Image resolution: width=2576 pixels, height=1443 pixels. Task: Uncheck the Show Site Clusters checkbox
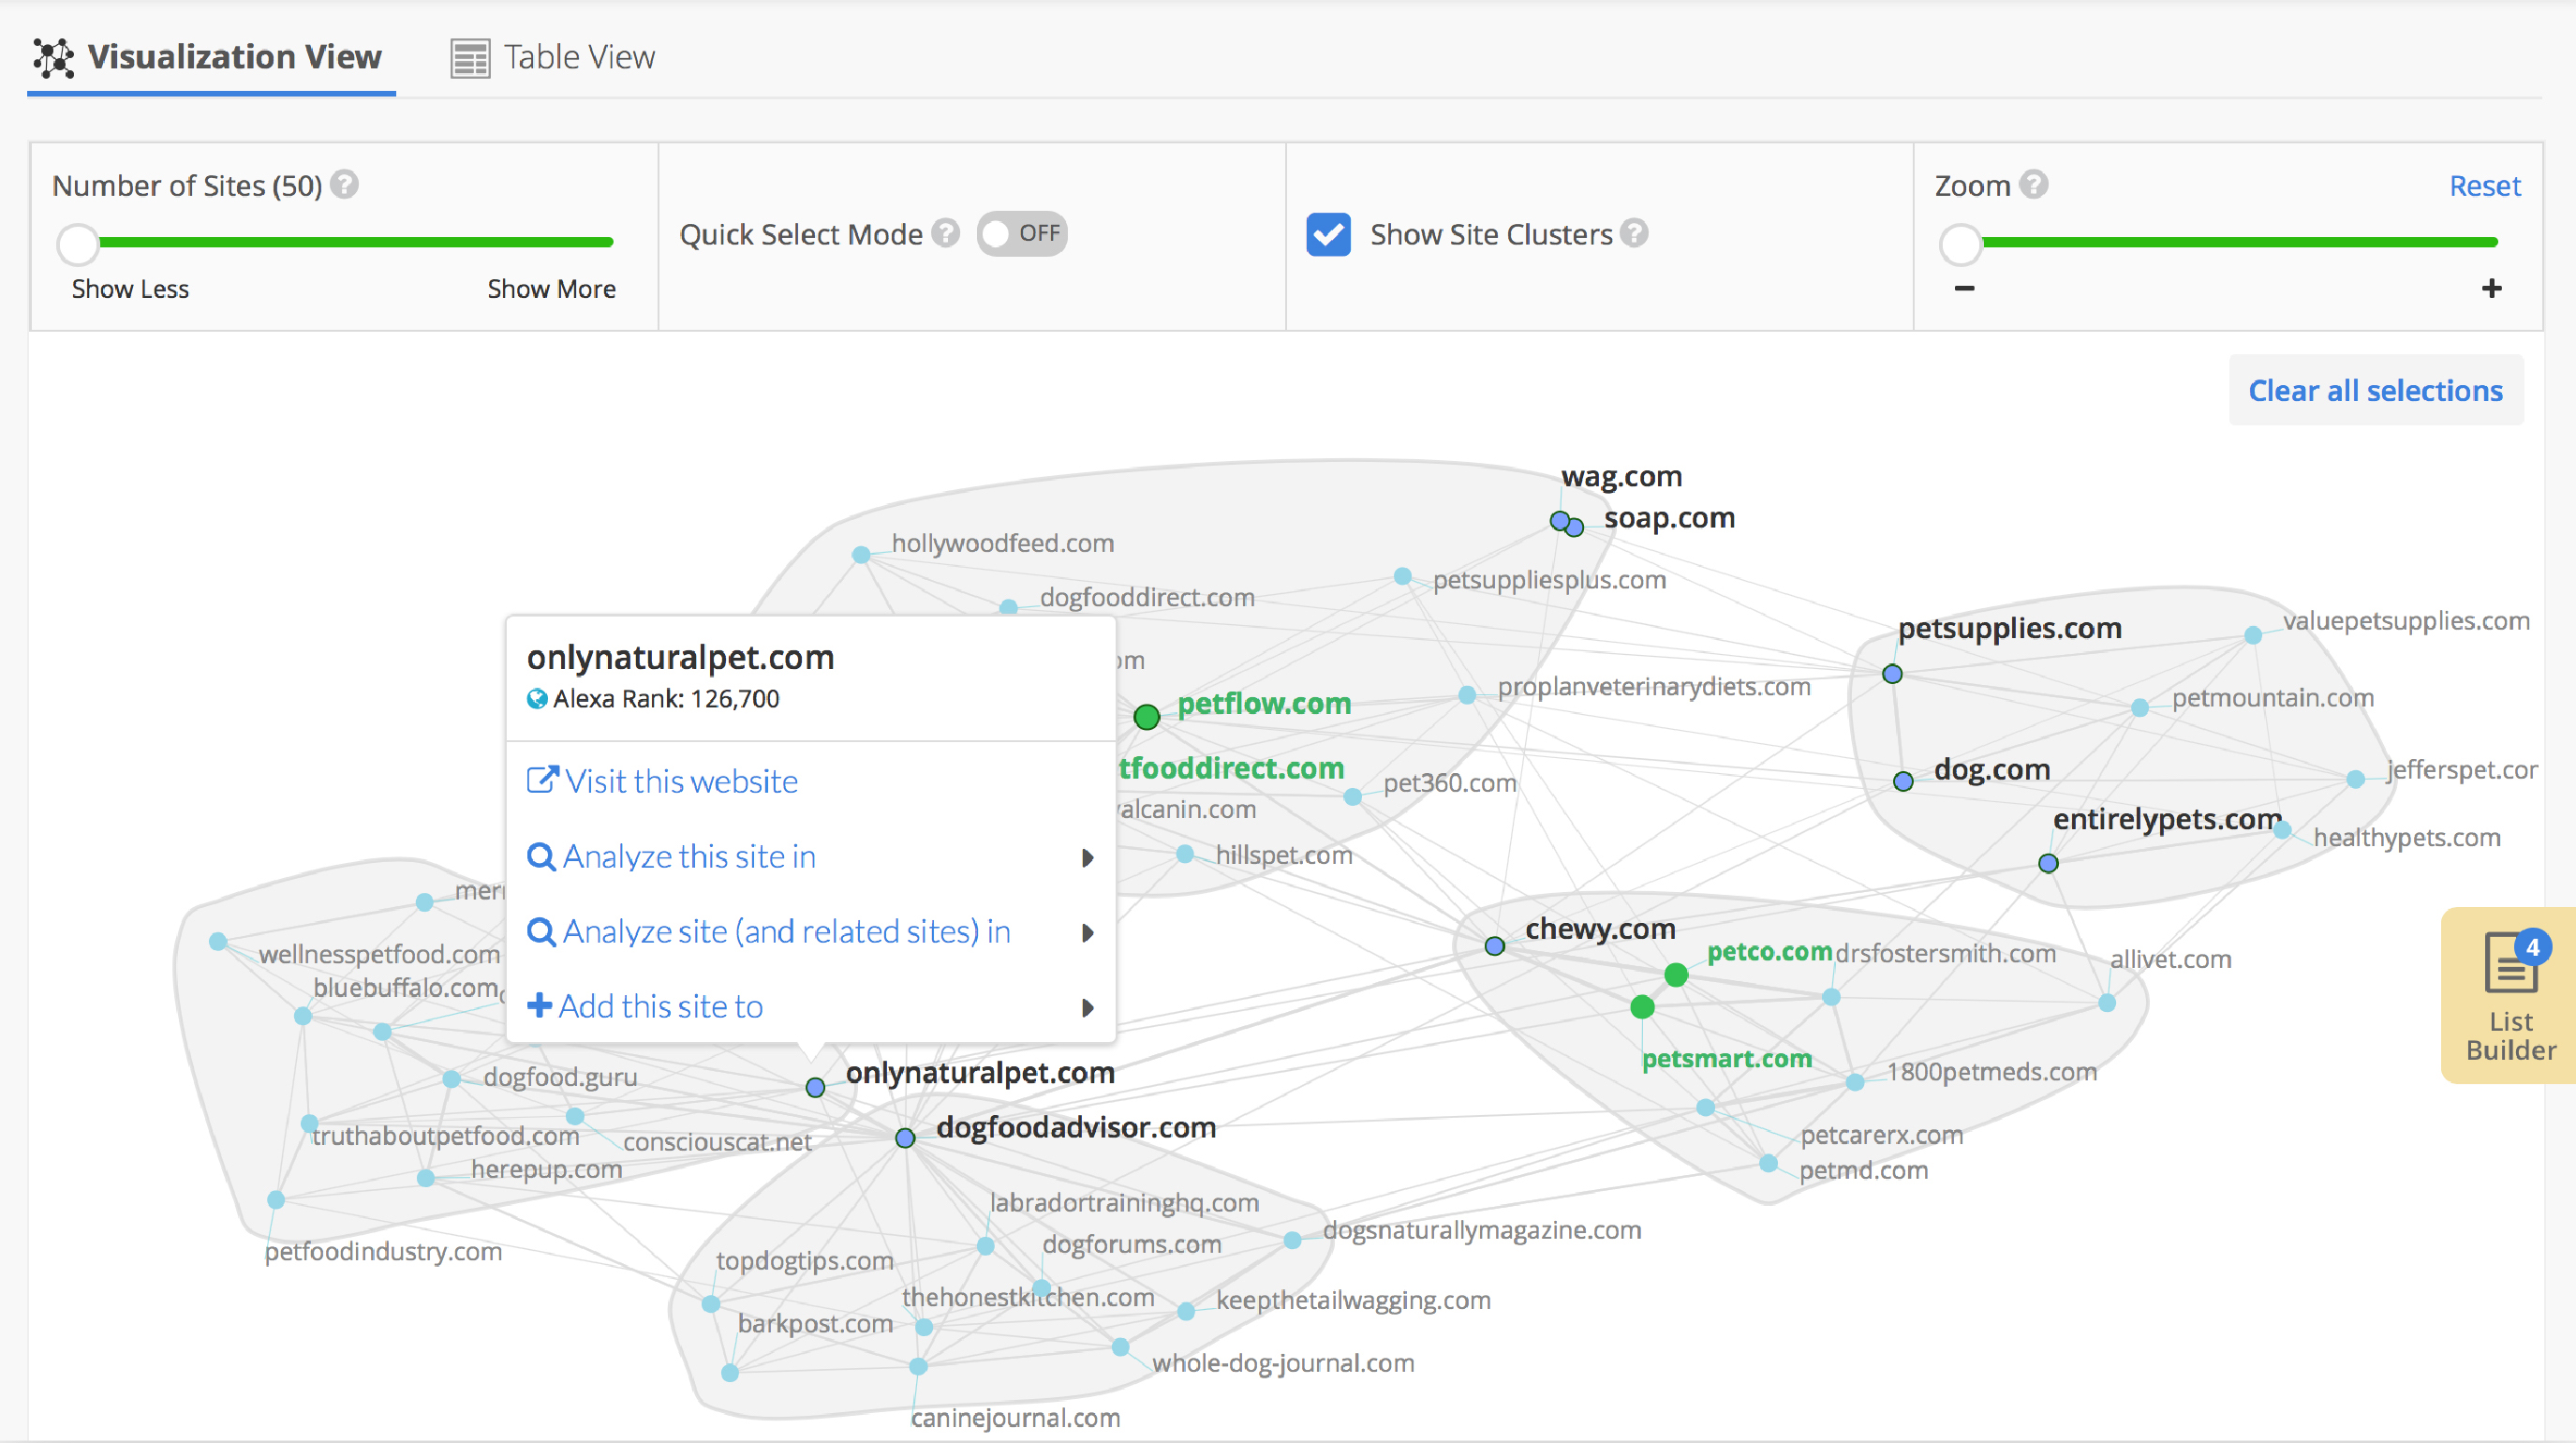tap(1328, 235)
